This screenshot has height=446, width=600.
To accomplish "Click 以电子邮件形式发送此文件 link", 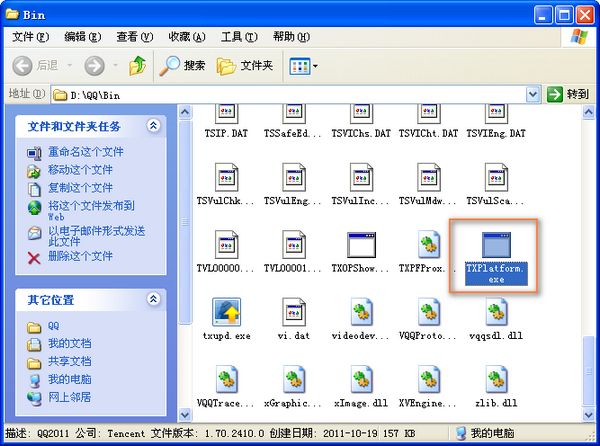I will (96, 236).
